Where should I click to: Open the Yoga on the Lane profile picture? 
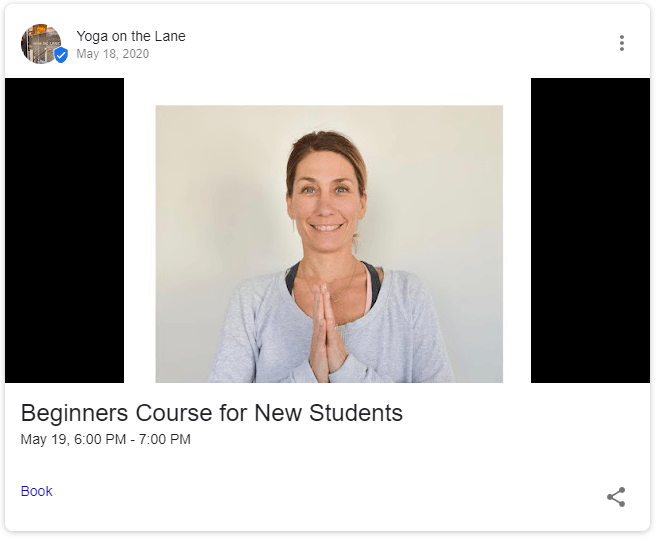38,43
